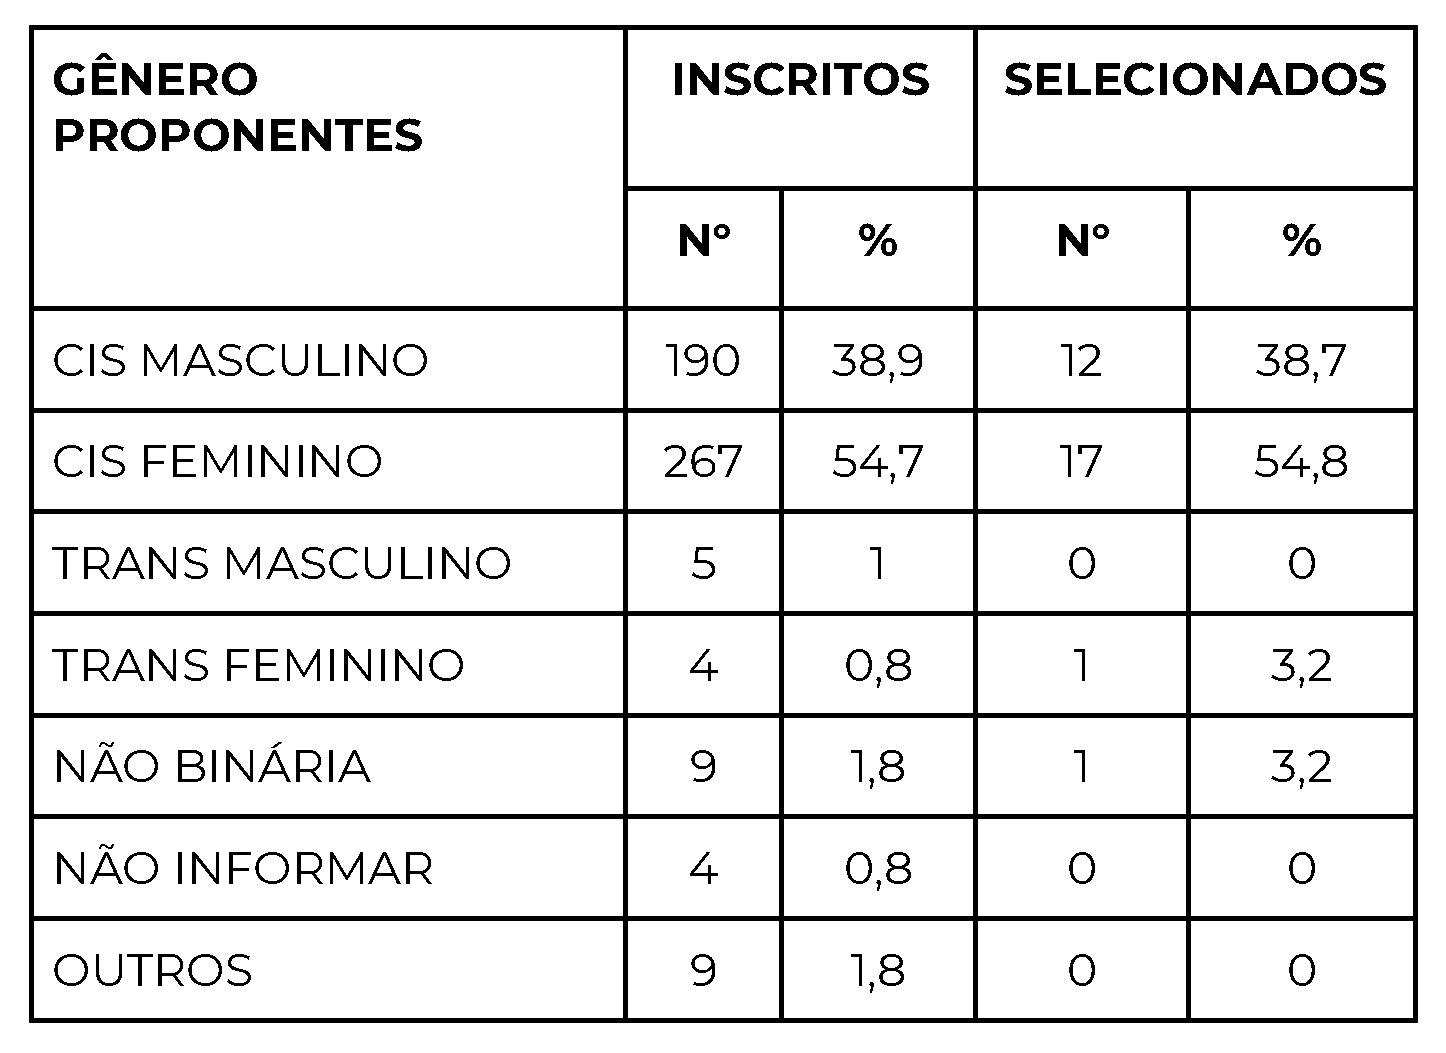The width and height of the screenshot is (1446, 1053).
Task: Select the INSCRITOS column header
Action: 800,80
